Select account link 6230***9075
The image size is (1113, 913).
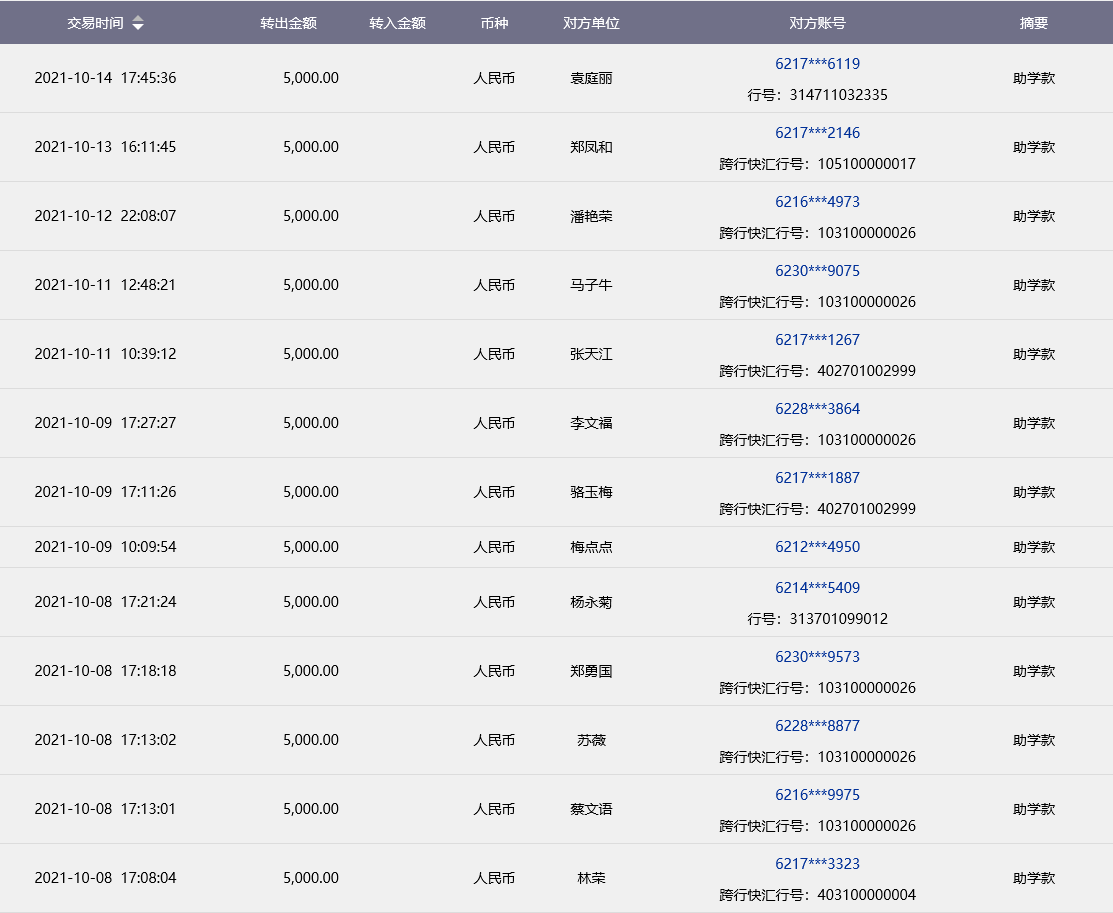click(x=817, y=271)
